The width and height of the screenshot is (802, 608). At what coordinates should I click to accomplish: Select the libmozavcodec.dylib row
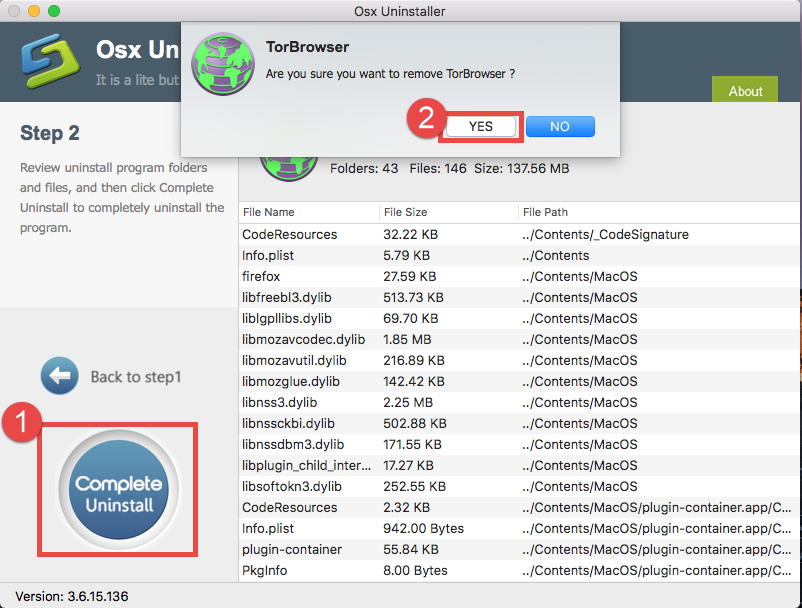point(519,339)
